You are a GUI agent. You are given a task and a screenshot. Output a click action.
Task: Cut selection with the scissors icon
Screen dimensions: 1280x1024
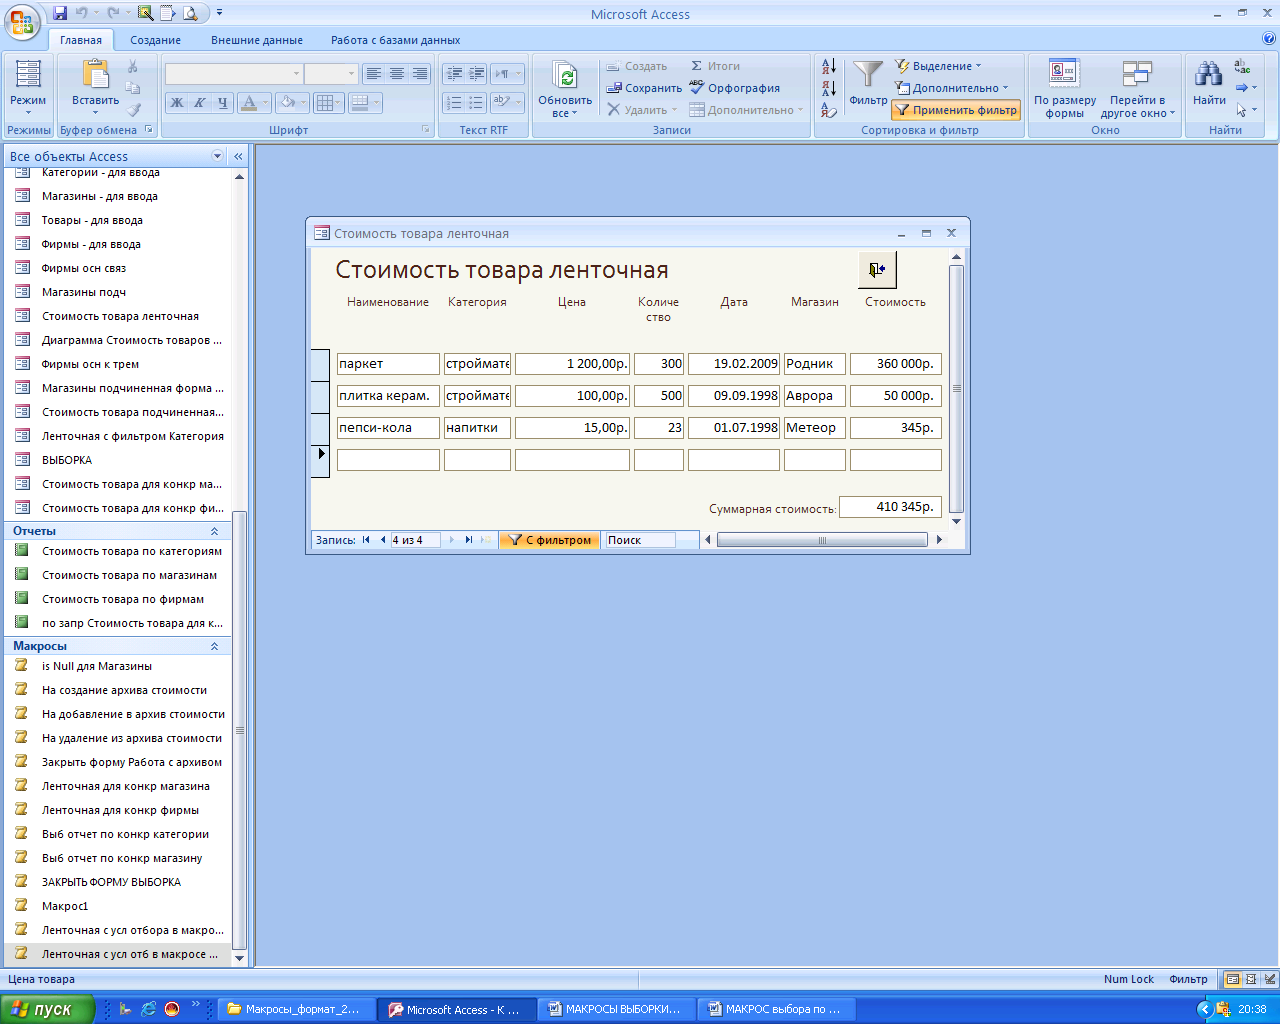[133, 66]
